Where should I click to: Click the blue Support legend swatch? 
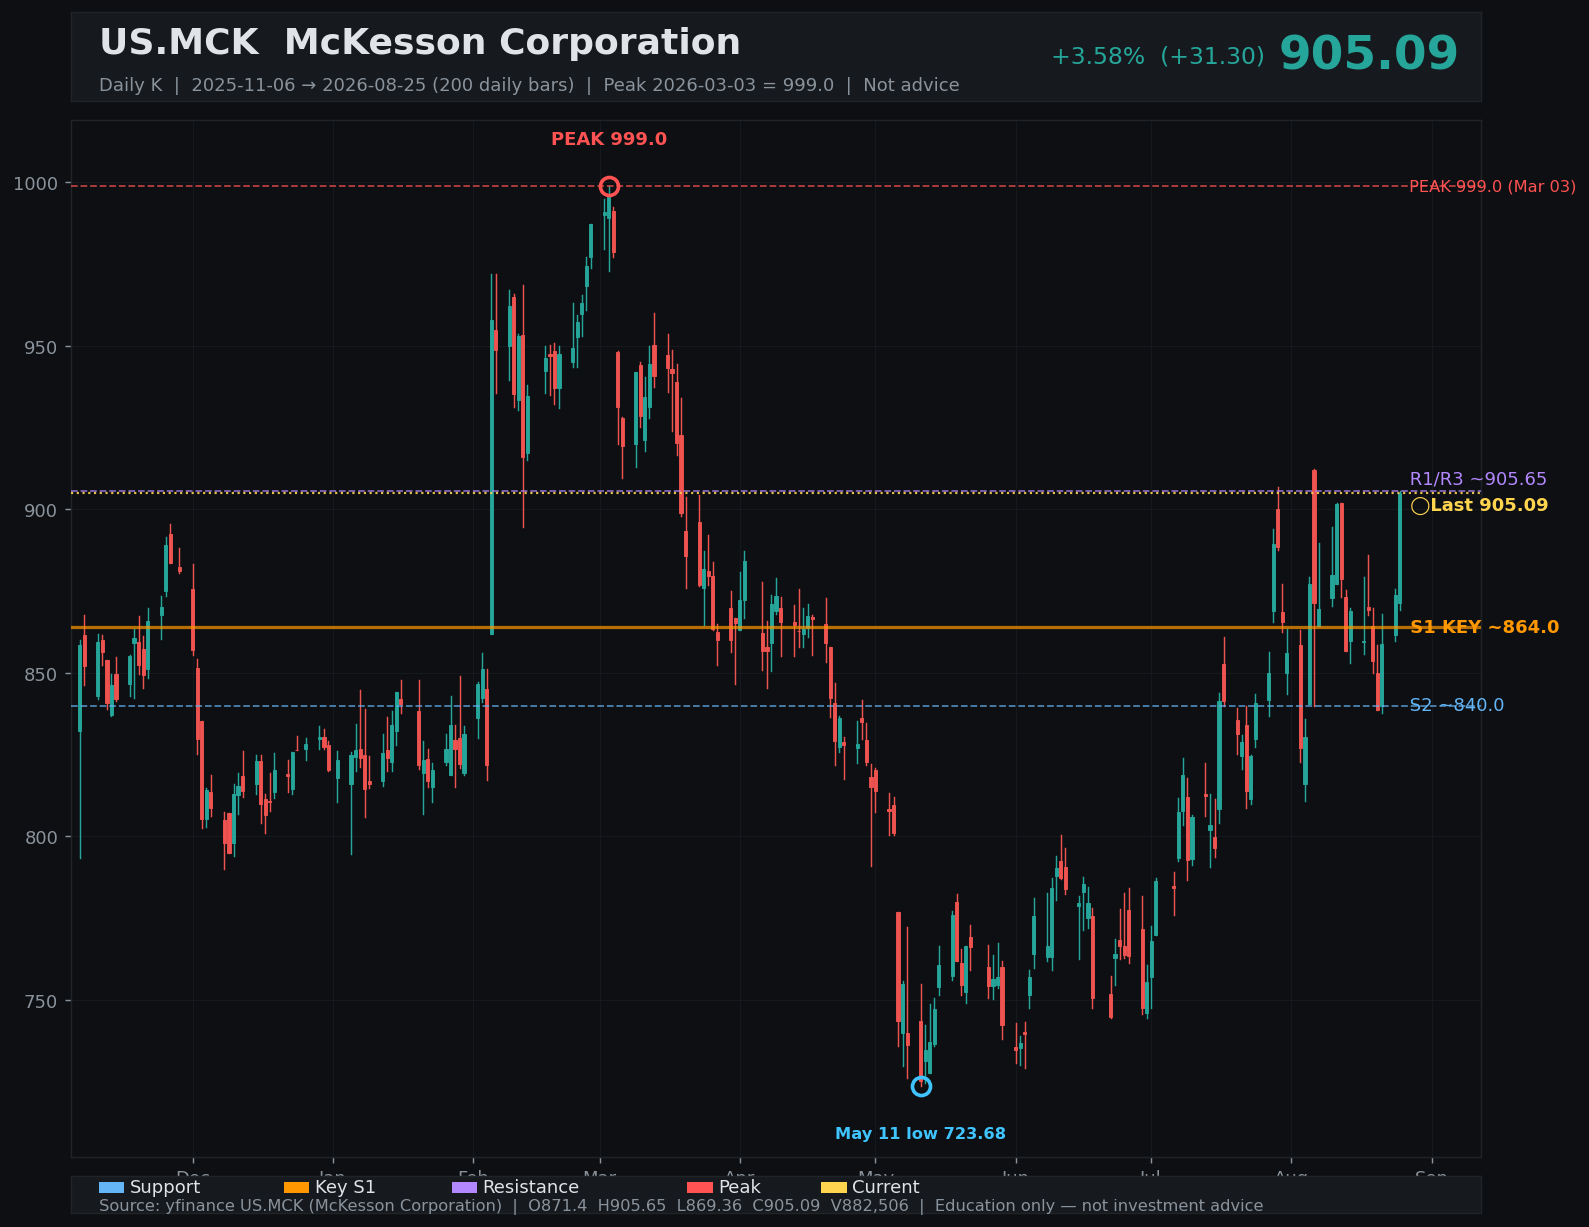tap(111, 1188)
